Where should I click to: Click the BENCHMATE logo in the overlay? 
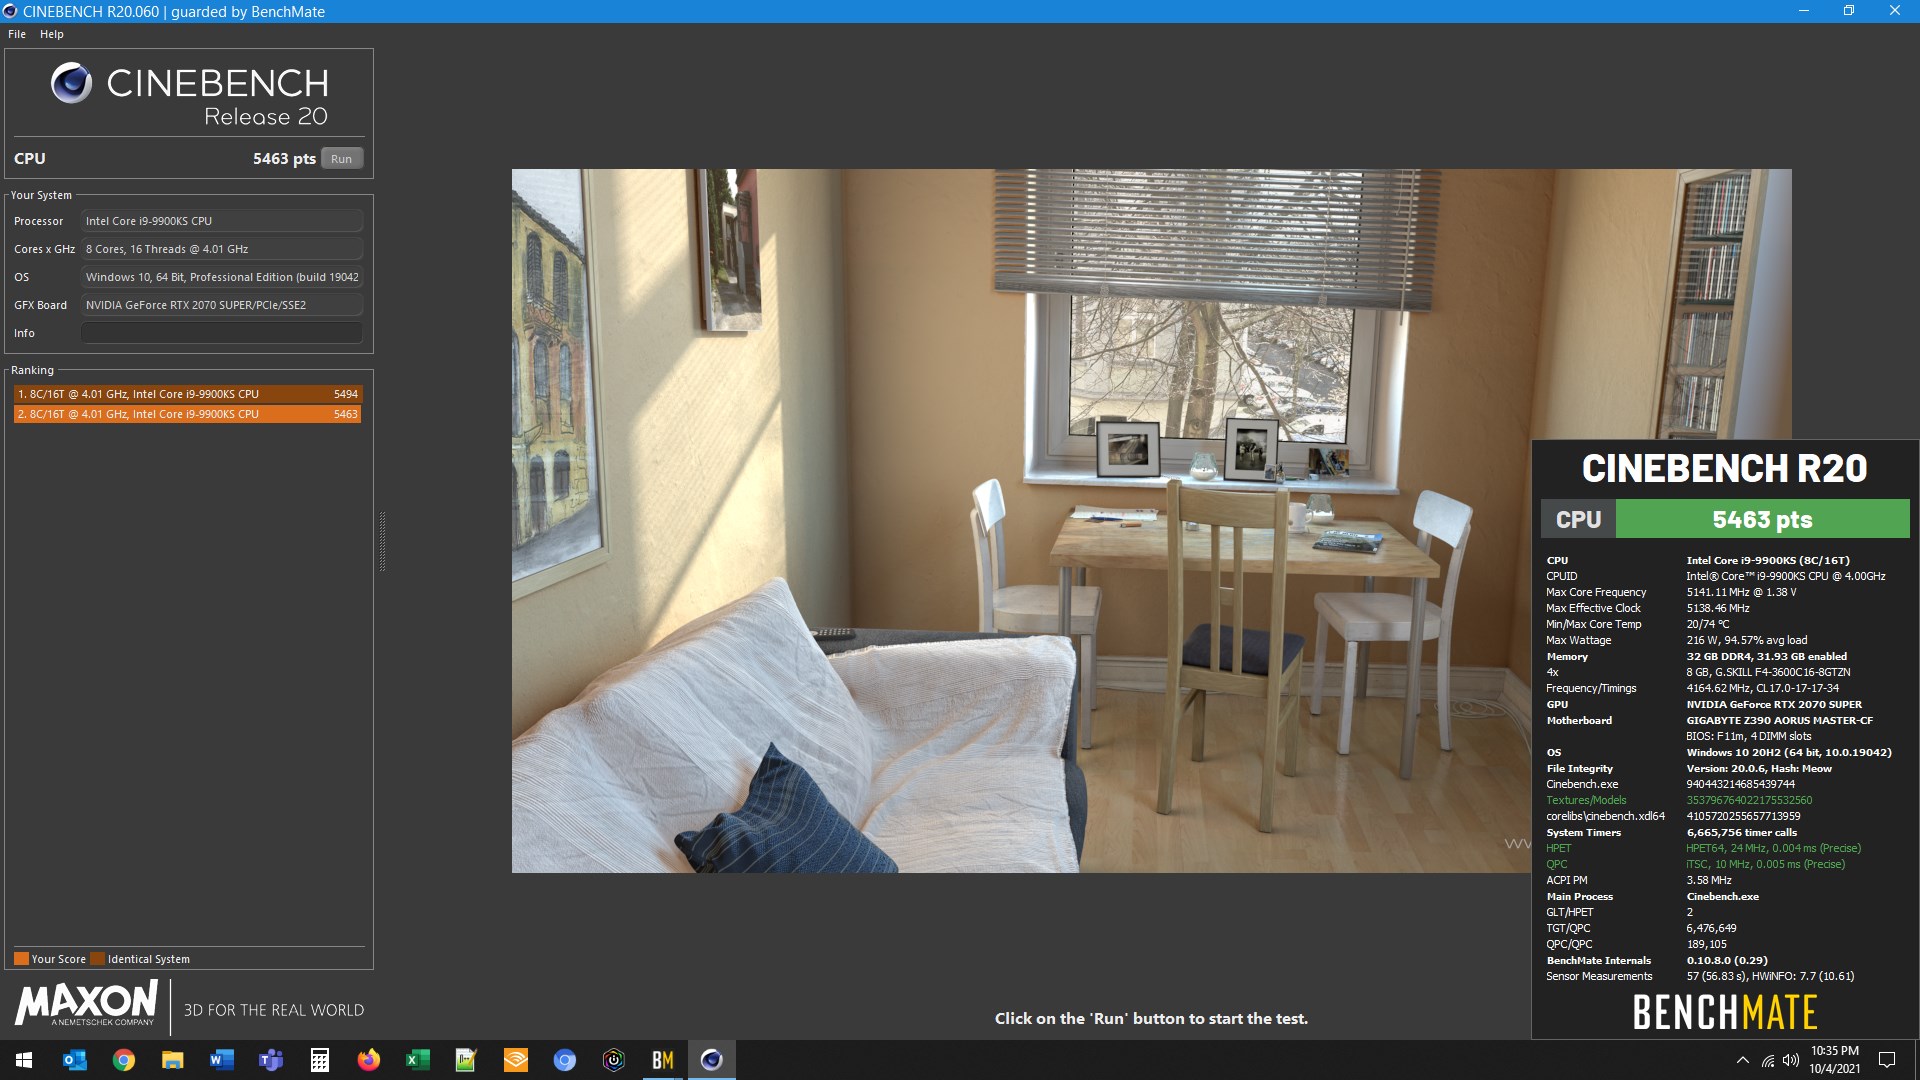[1725, 1012]
